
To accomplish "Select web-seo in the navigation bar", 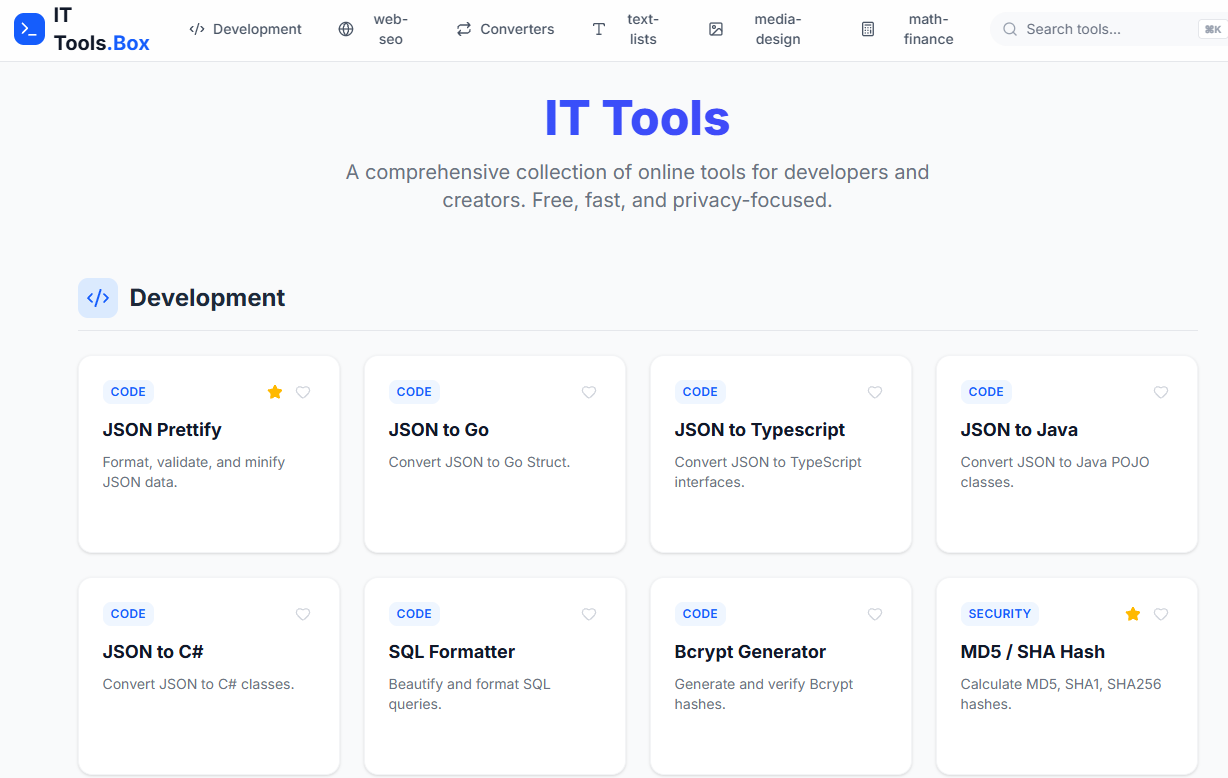I will [390, 29].
